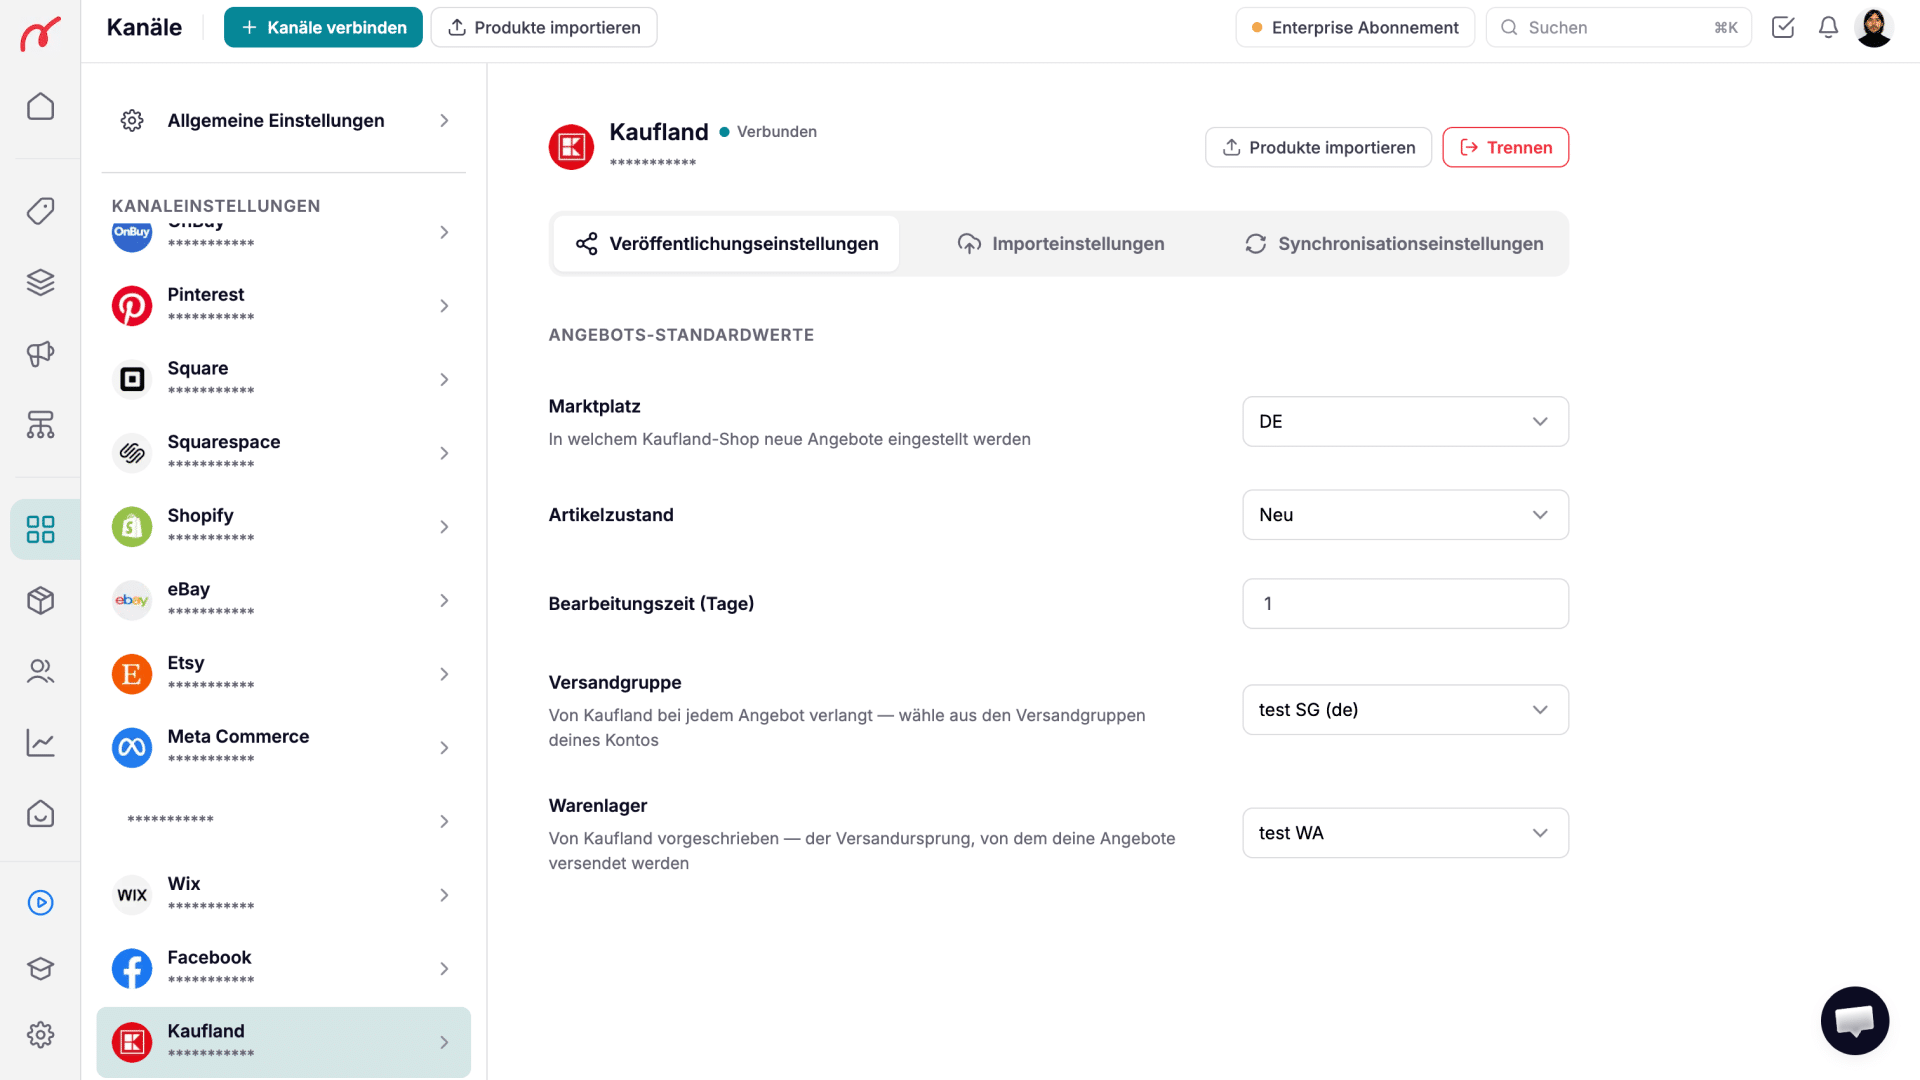This screenshot has width=1920, height=1080.
Task: Open the price tag icon in sidebar
Action: [x=40, y=210]
